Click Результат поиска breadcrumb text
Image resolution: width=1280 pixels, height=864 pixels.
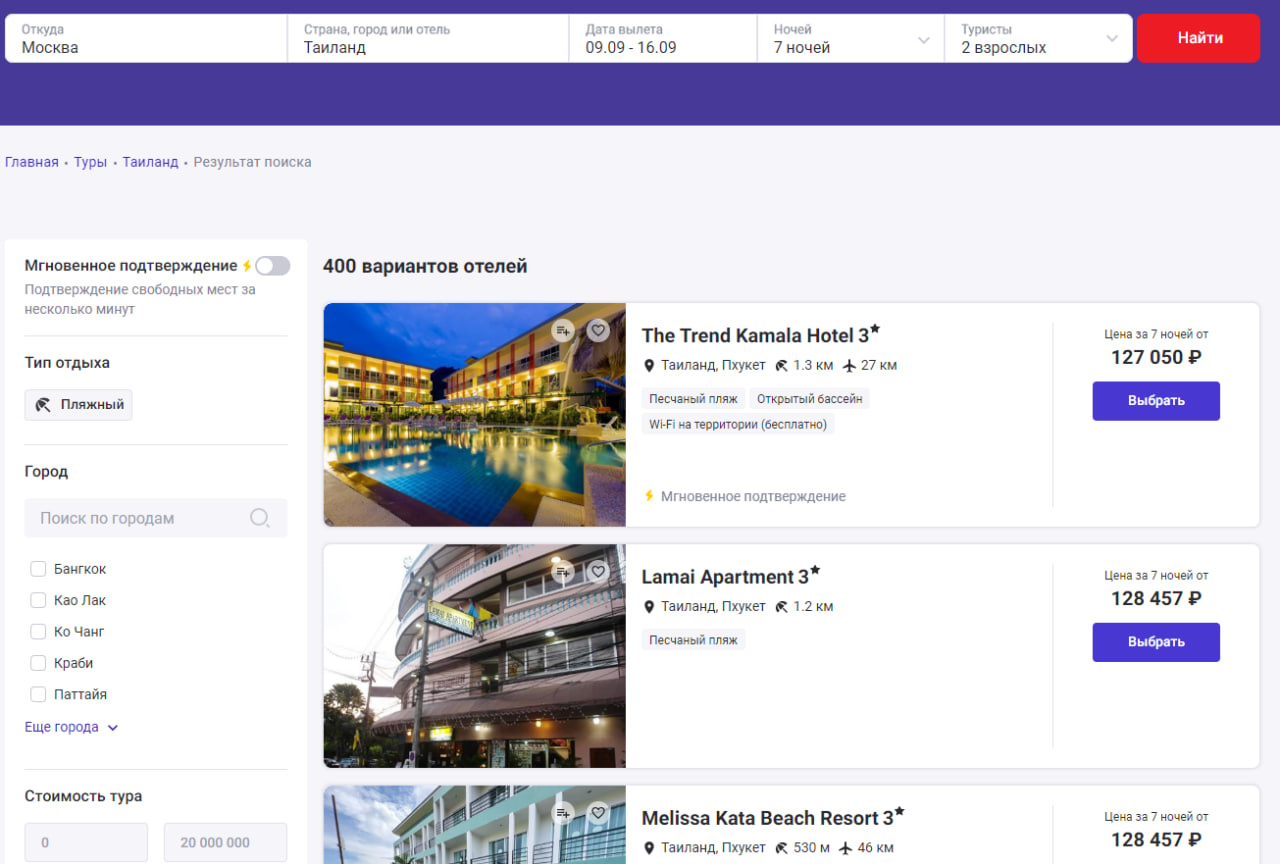pos(252,162)
